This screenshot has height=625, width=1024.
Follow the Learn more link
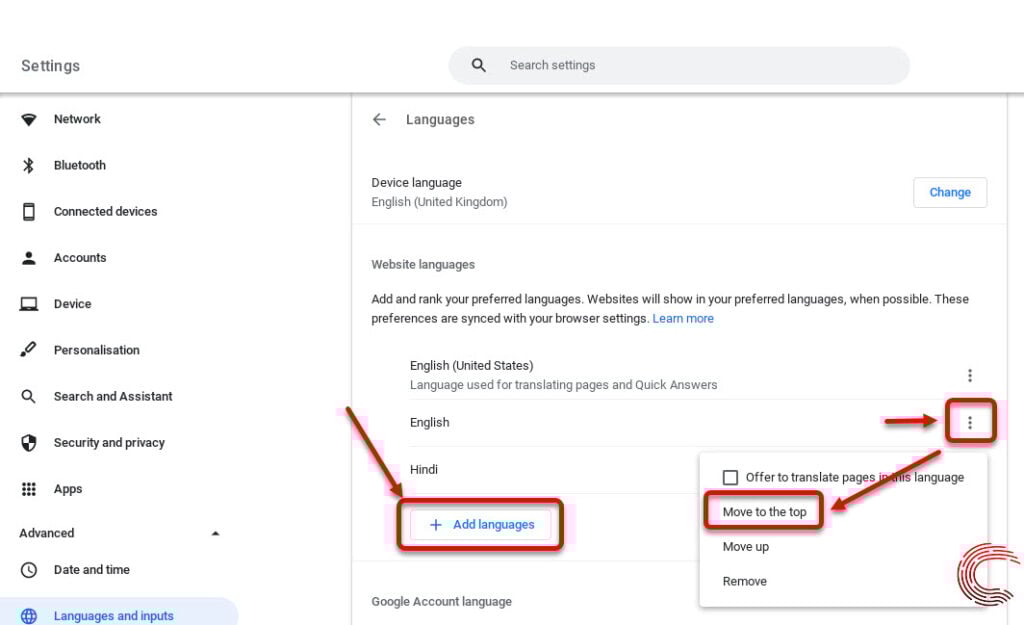click(682, 319)
